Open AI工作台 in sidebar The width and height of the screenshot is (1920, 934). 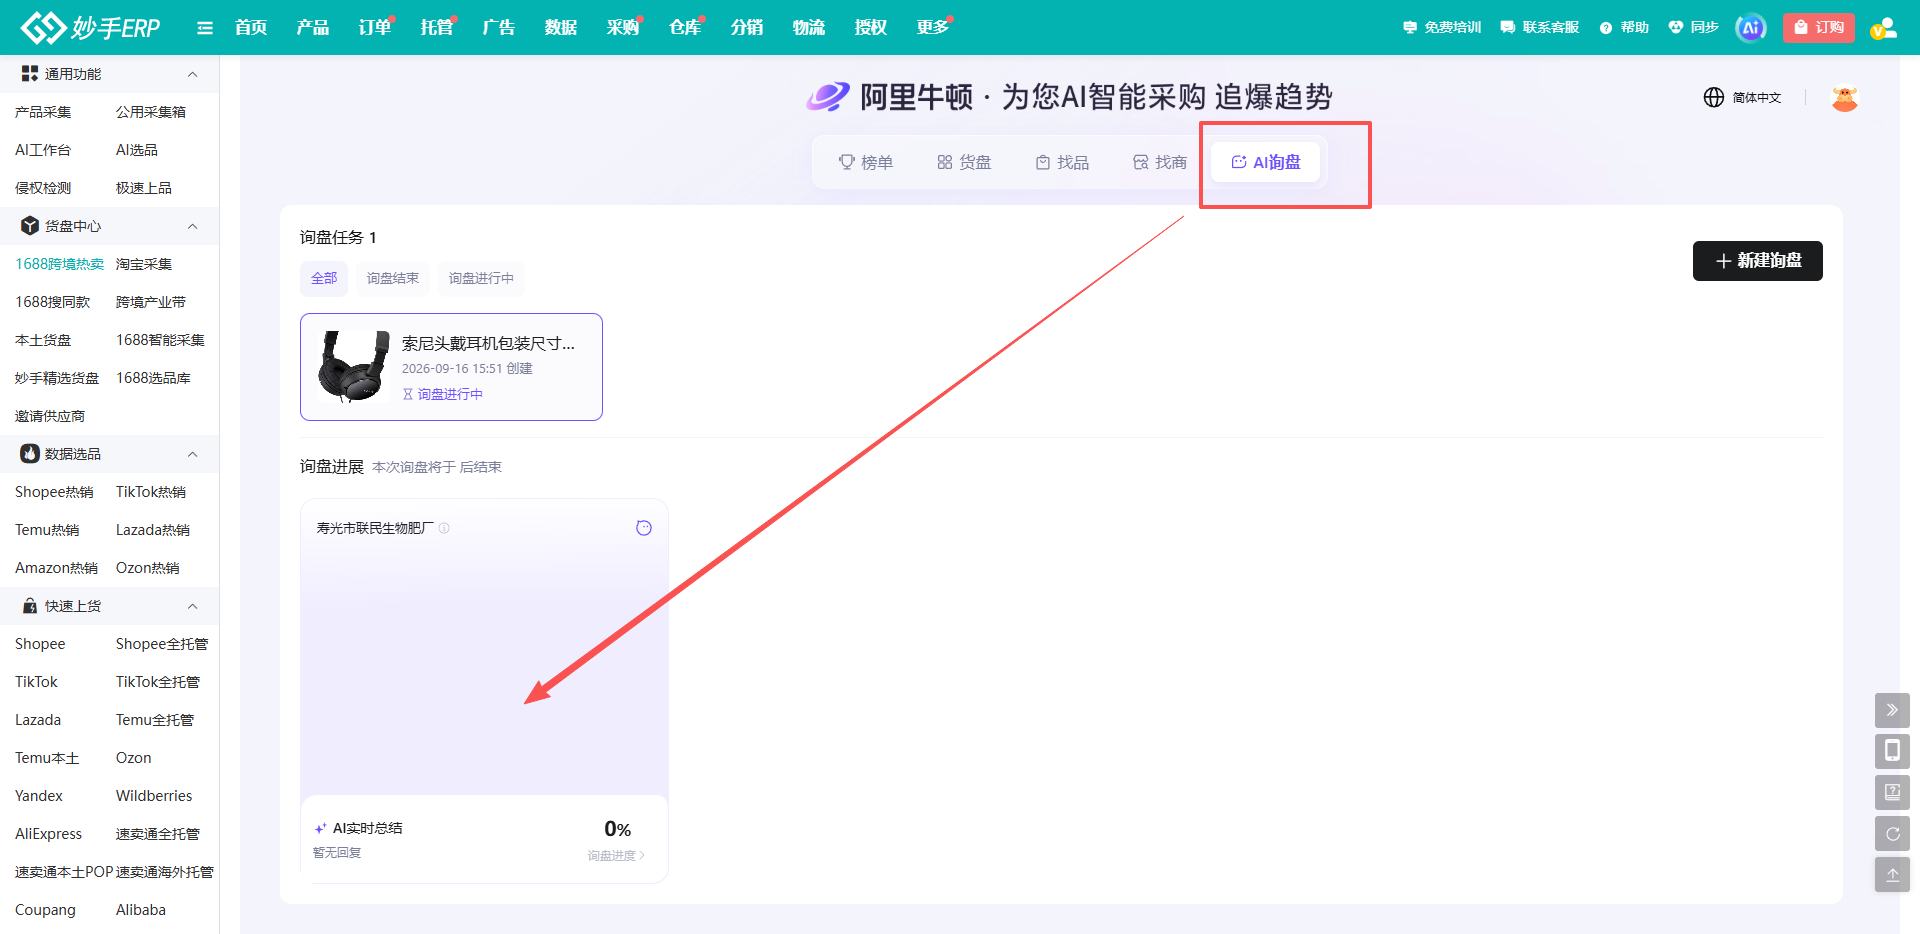[x=43, y=150]
